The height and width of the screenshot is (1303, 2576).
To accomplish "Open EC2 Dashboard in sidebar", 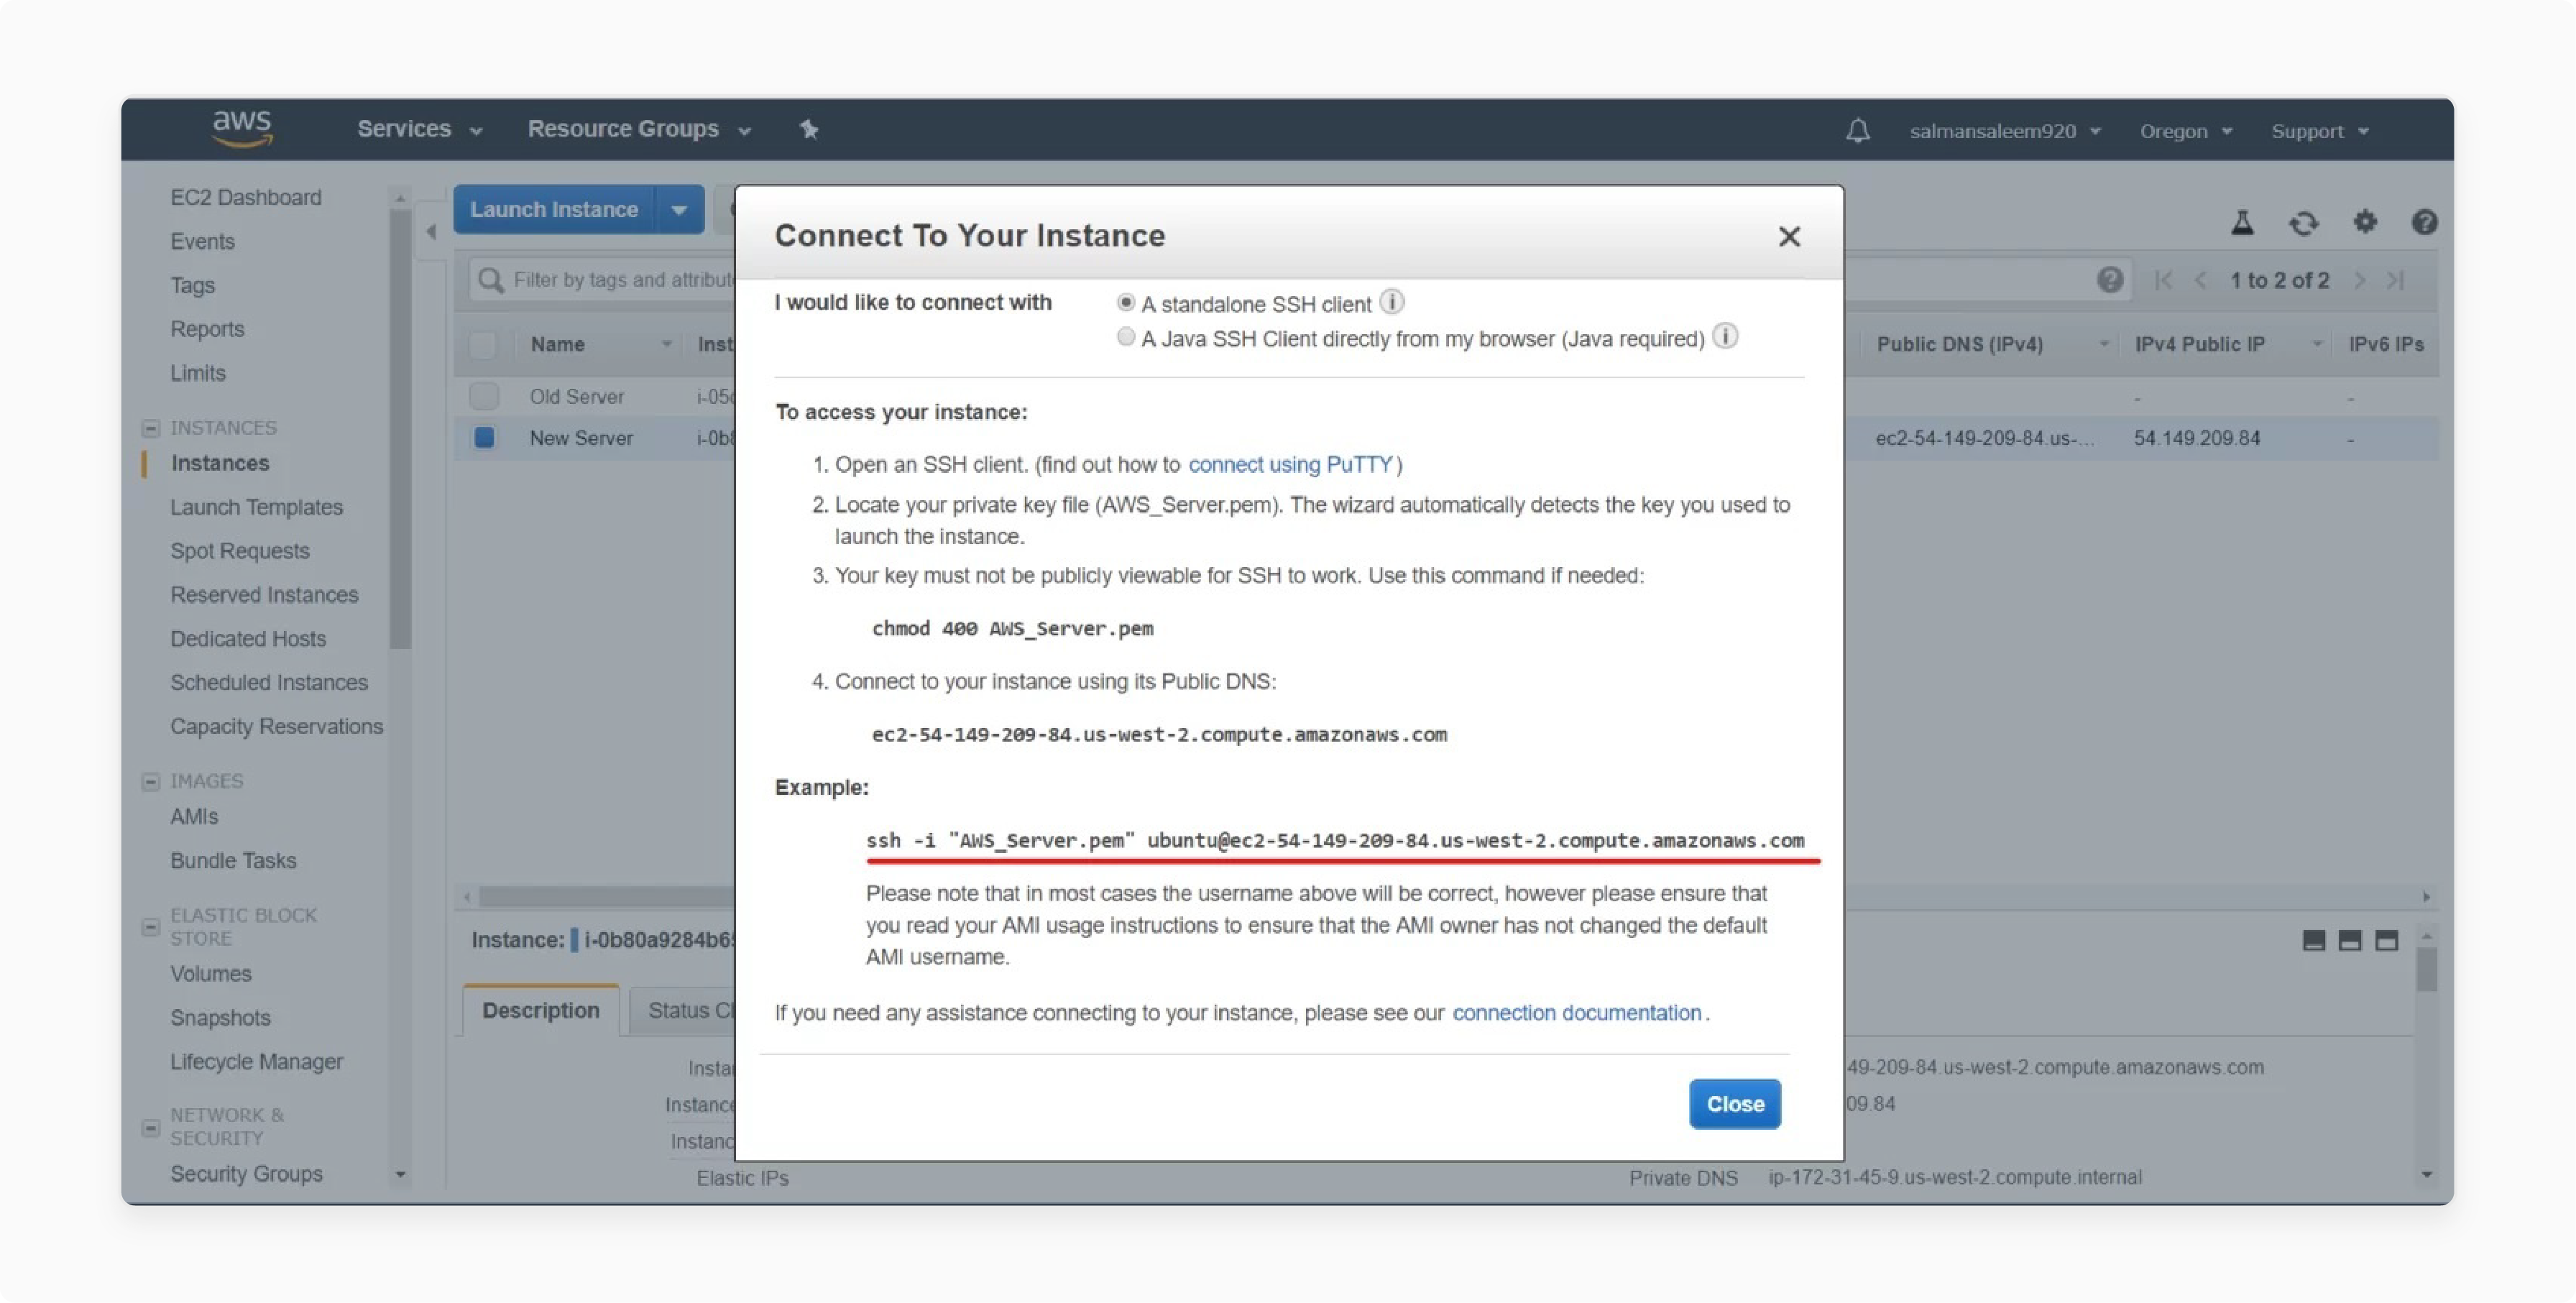I will [246, 197].
